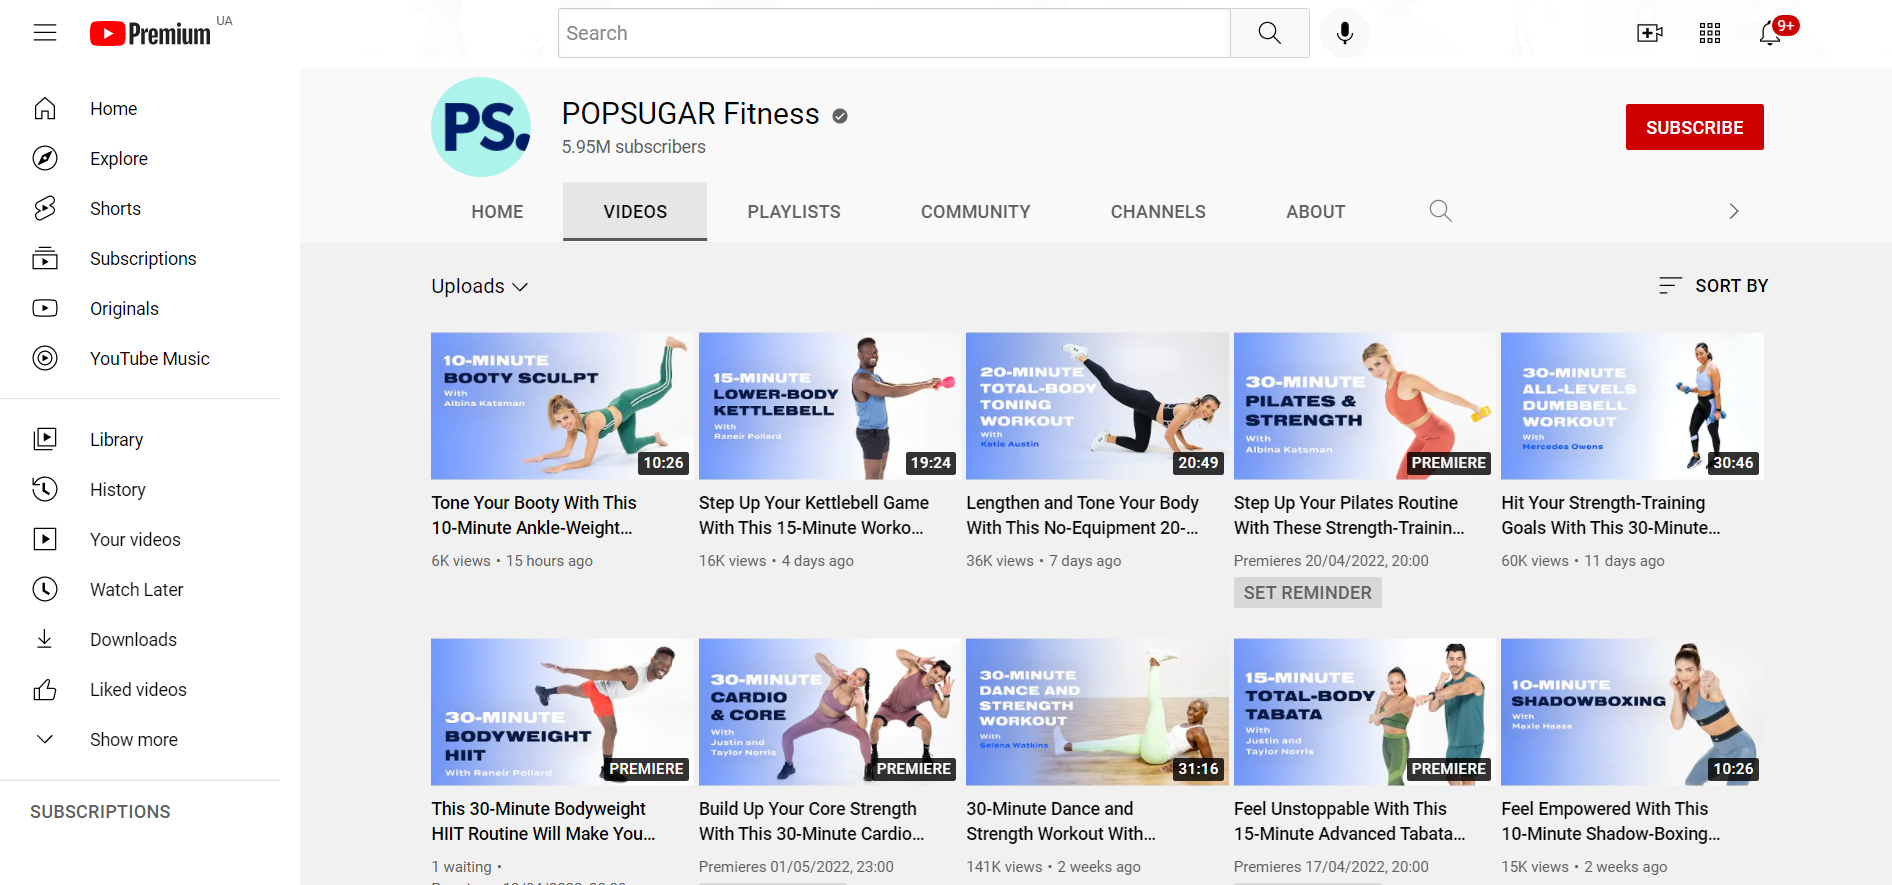The width and height of the screenshot is (1892, 885).
Task: Open 30-Minute Dance and Strength title
Action: tap(1060, 821)
